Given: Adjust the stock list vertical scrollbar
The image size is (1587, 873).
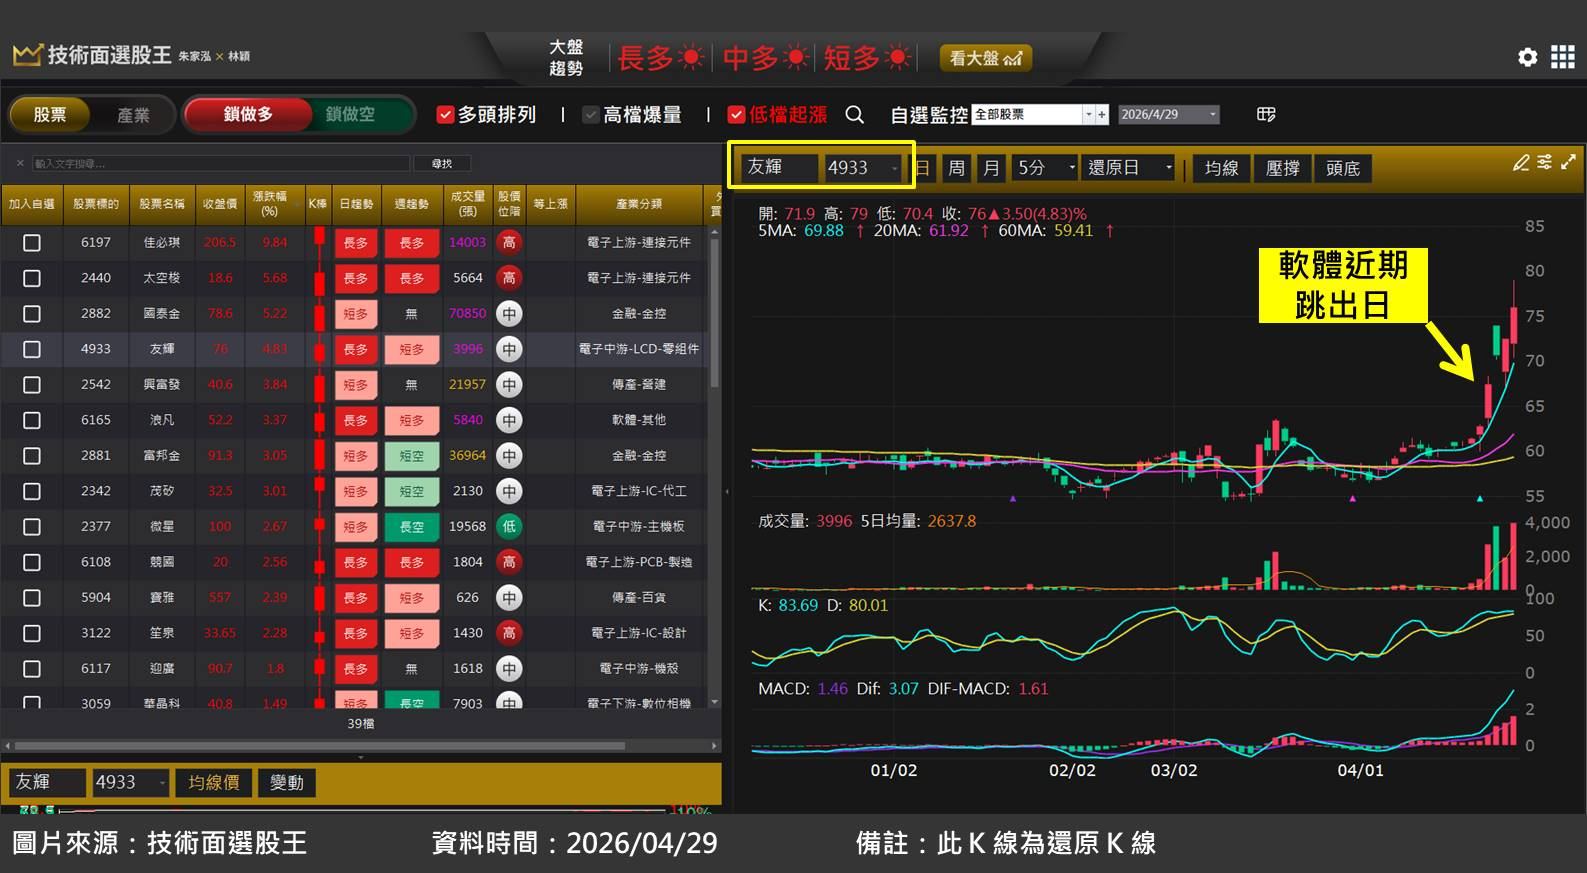Looking at the screenshot, I should coord(714,312).
